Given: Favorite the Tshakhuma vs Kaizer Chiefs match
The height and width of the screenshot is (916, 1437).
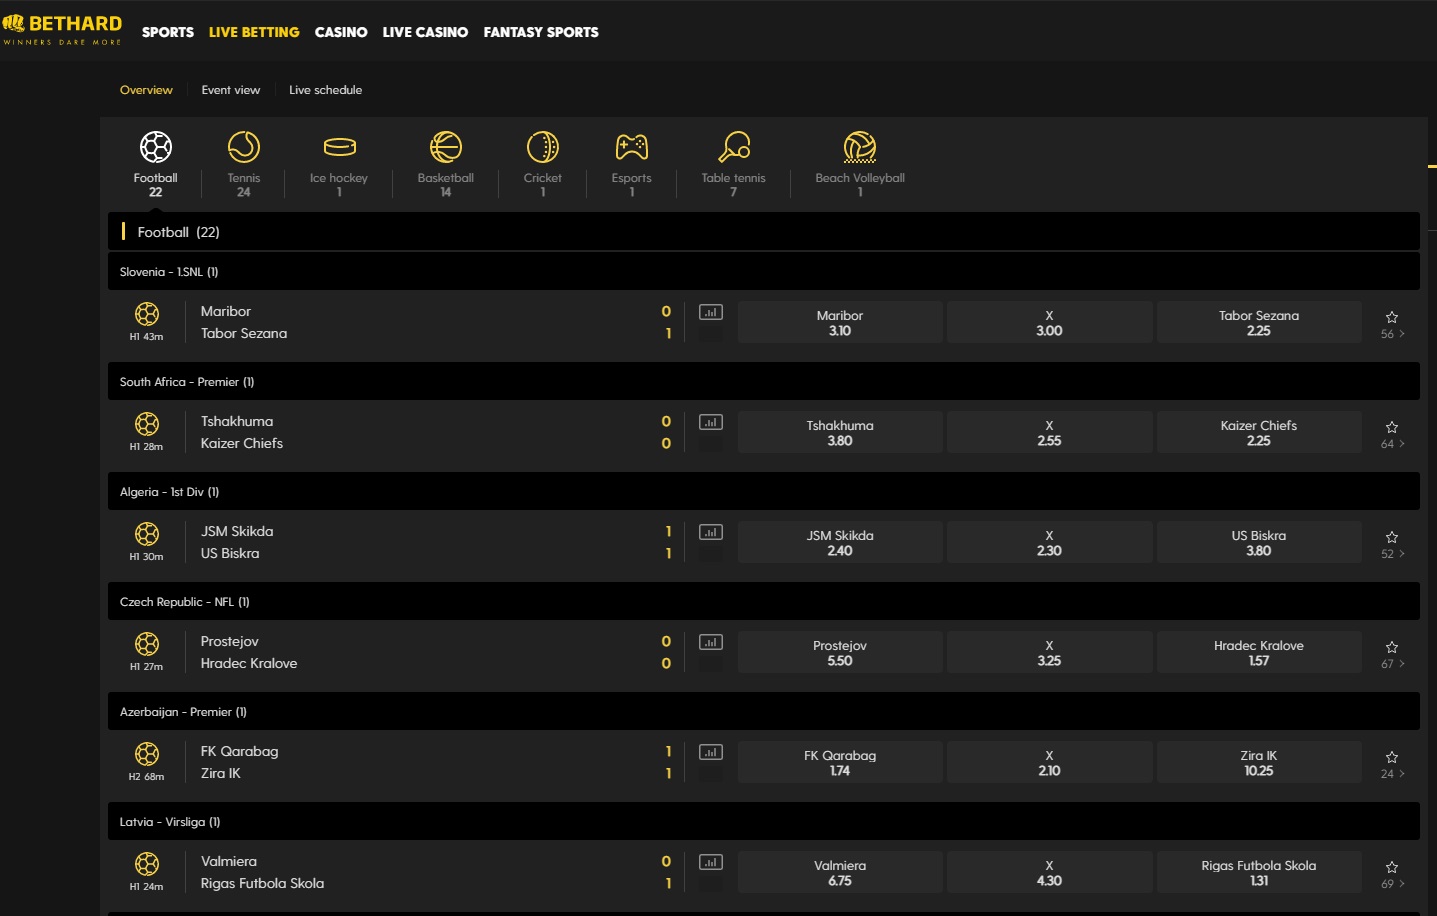Looking at the screenshot, I should coord(1392,427).
